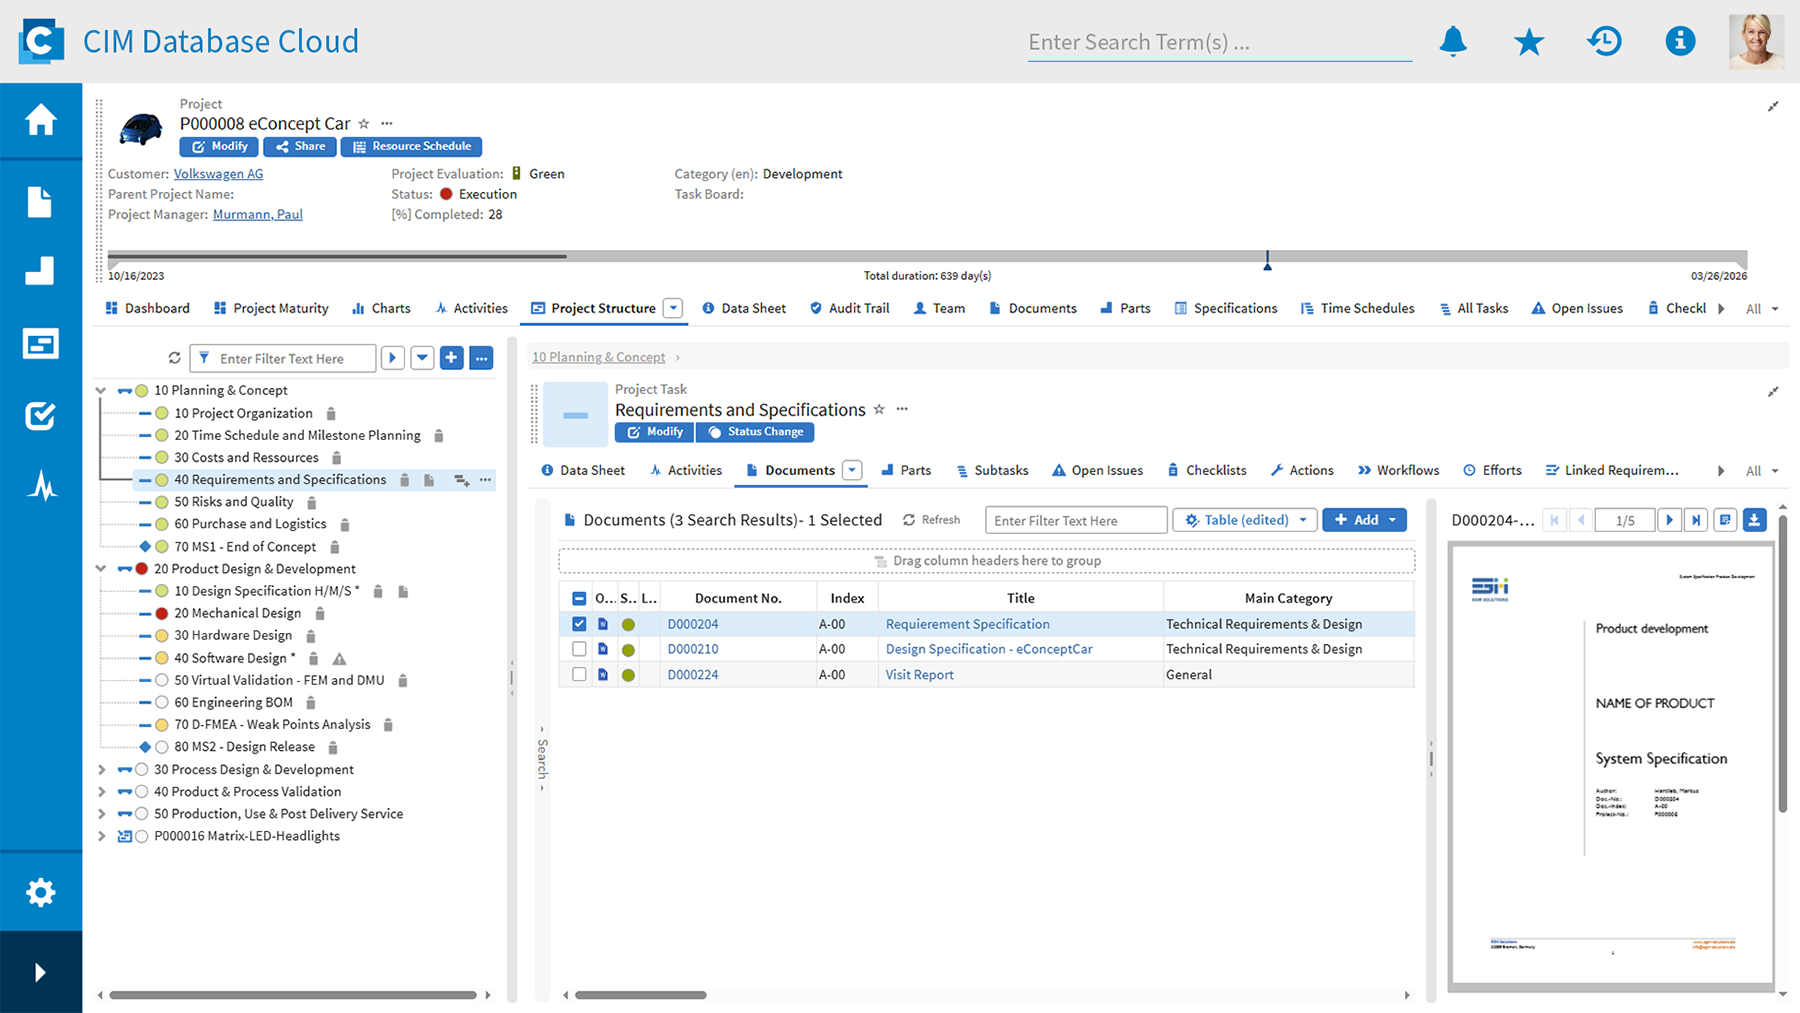Check the D000210 document row
Screen dimensions: 1800x1013
[x=578, y=648]
